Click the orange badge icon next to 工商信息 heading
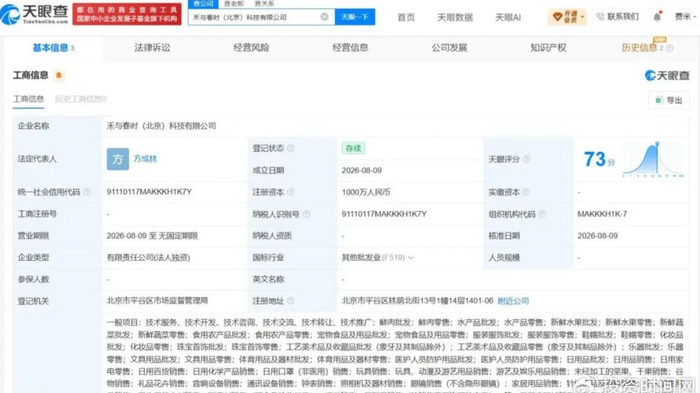Image resolution: width=700 pixels, height=393 pixels. pos(58,75)
